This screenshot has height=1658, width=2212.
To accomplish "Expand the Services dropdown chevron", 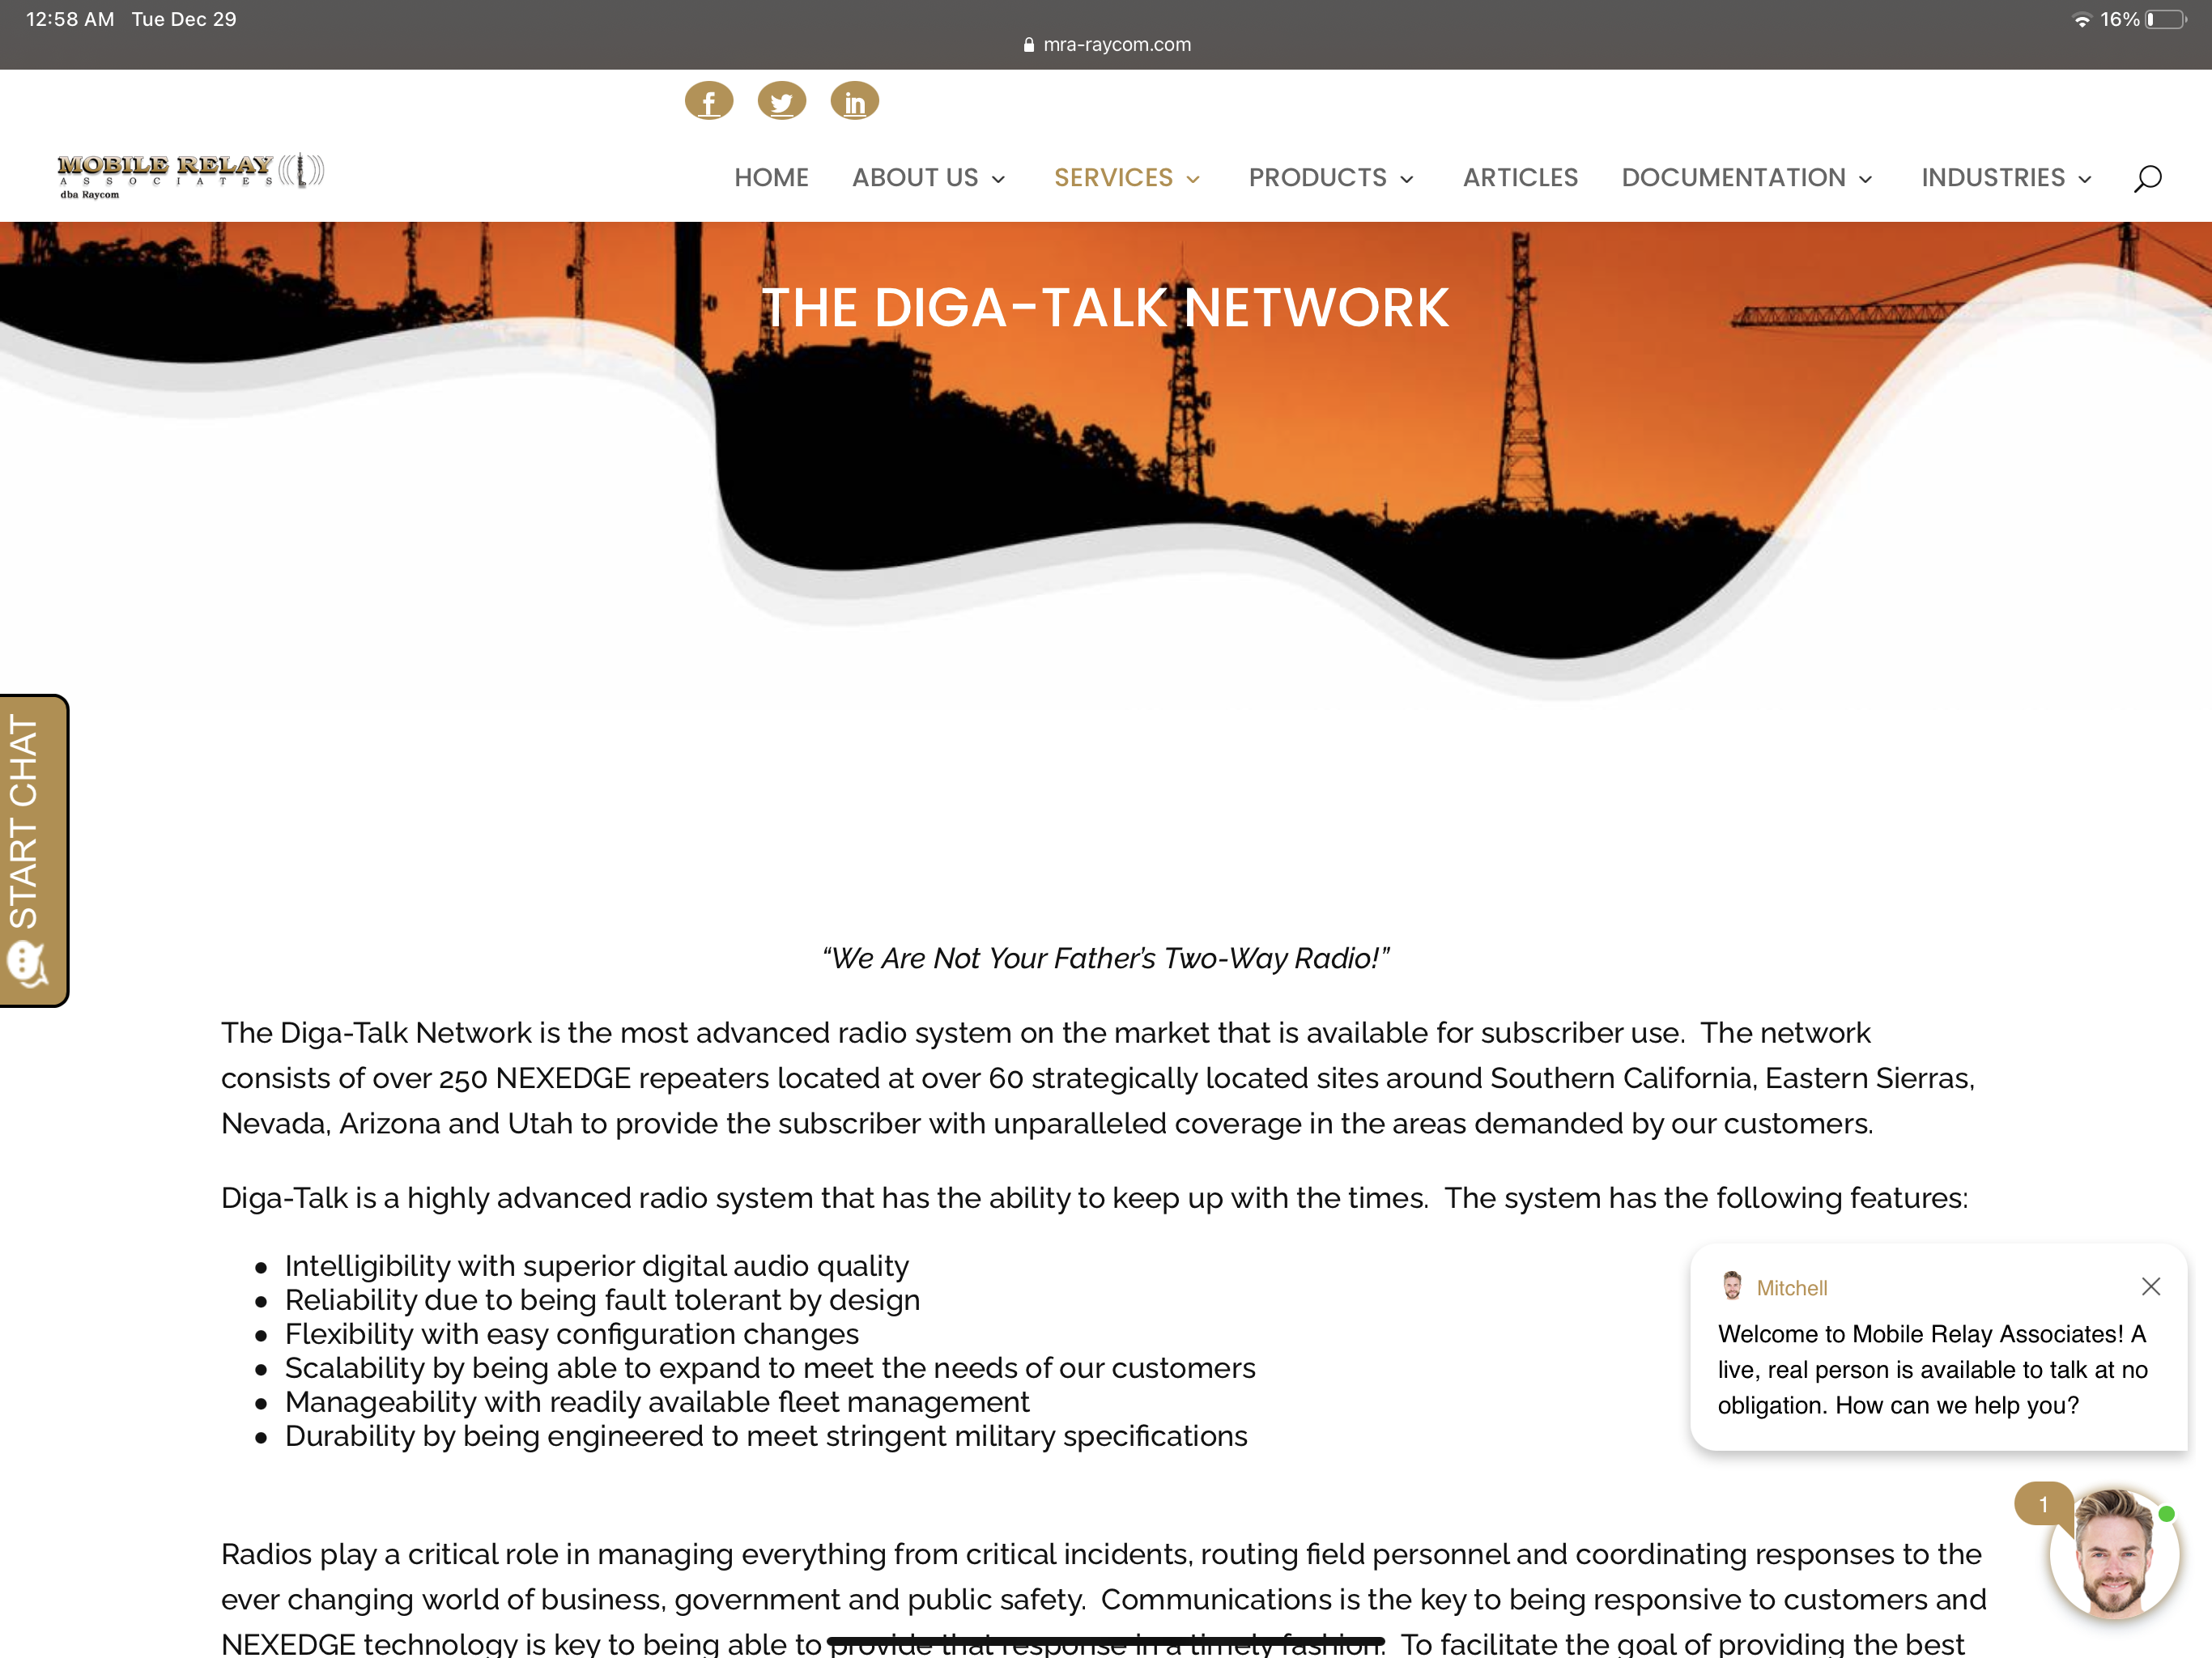I will 1193,180.
